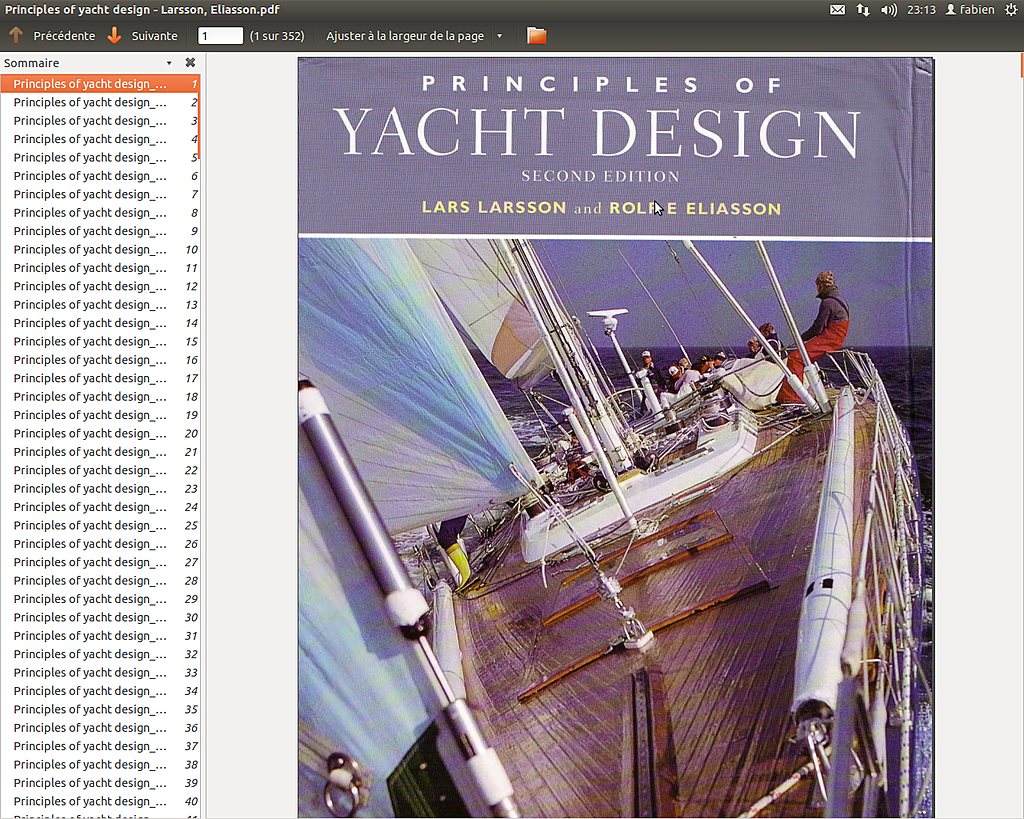Select outline entry for page 18

pos(101,397)
